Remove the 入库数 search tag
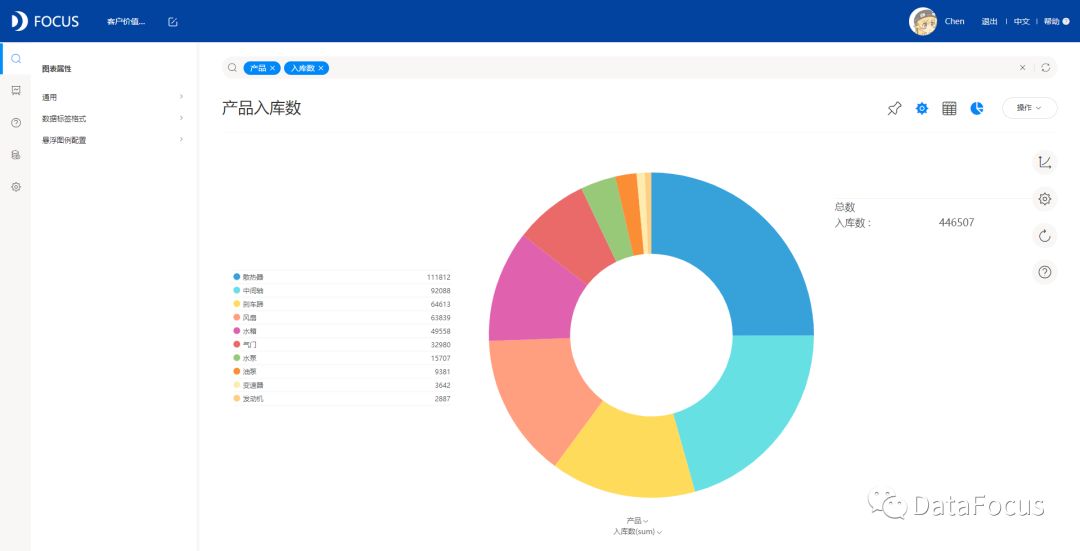Viewport: 1080px width, 551px height. (321, 68)
